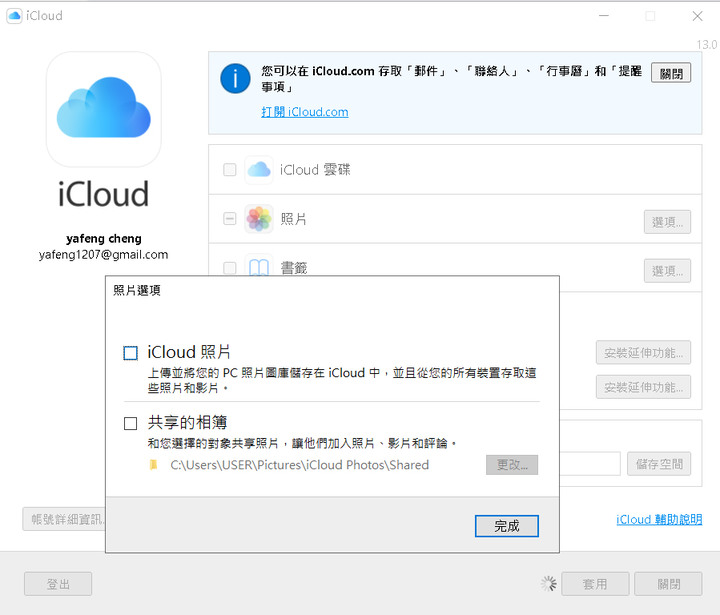Click the Bookmarks book icon

[259, 266]
